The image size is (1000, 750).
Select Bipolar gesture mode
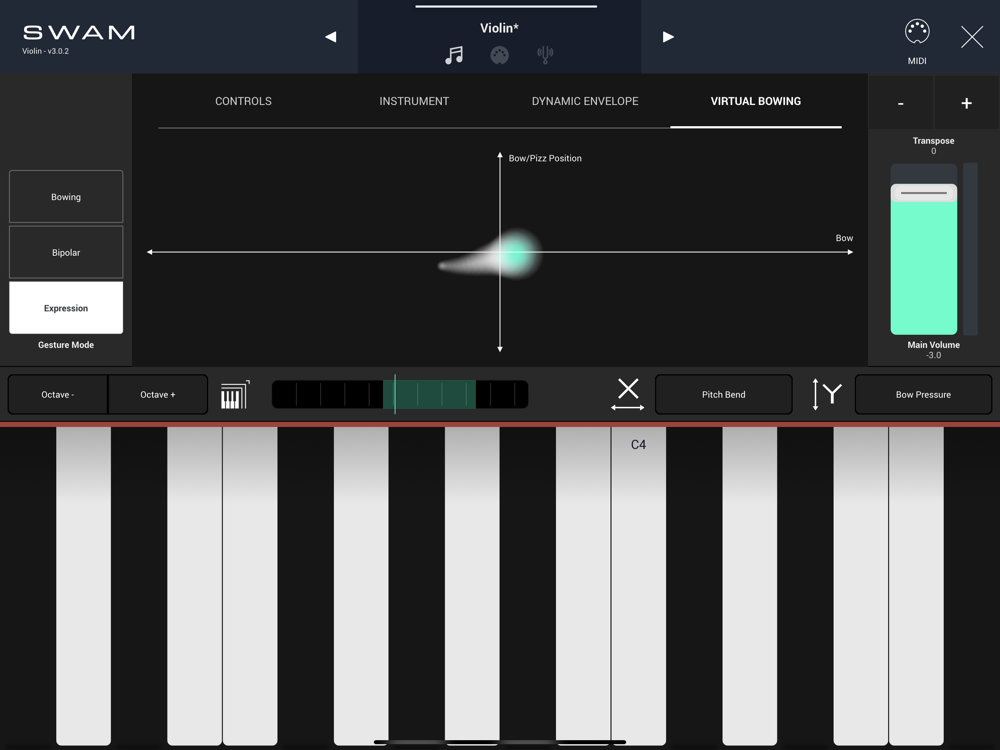click(x=66, y=252)
